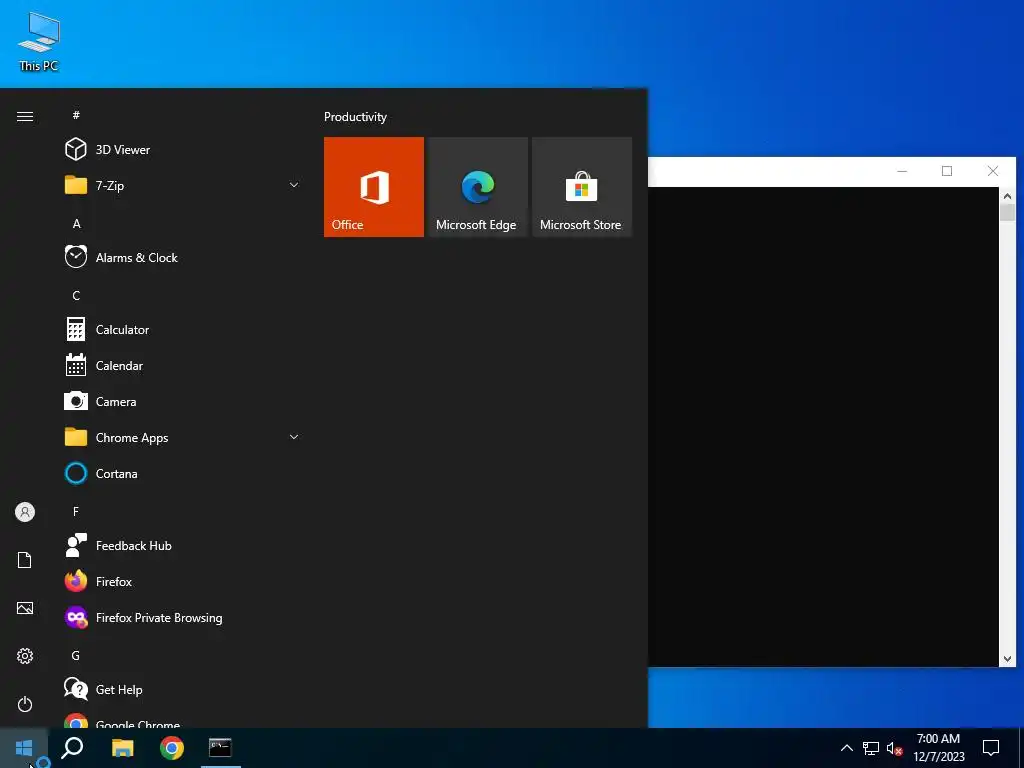Open the Chrome Apps folder entry

[x=182, y=437]
